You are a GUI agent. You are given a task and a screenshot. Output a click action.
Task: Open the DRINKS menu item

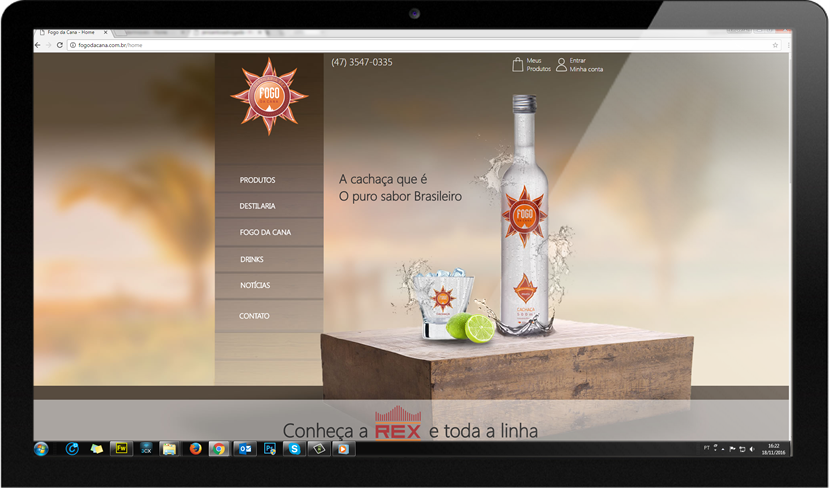point(252,259)
